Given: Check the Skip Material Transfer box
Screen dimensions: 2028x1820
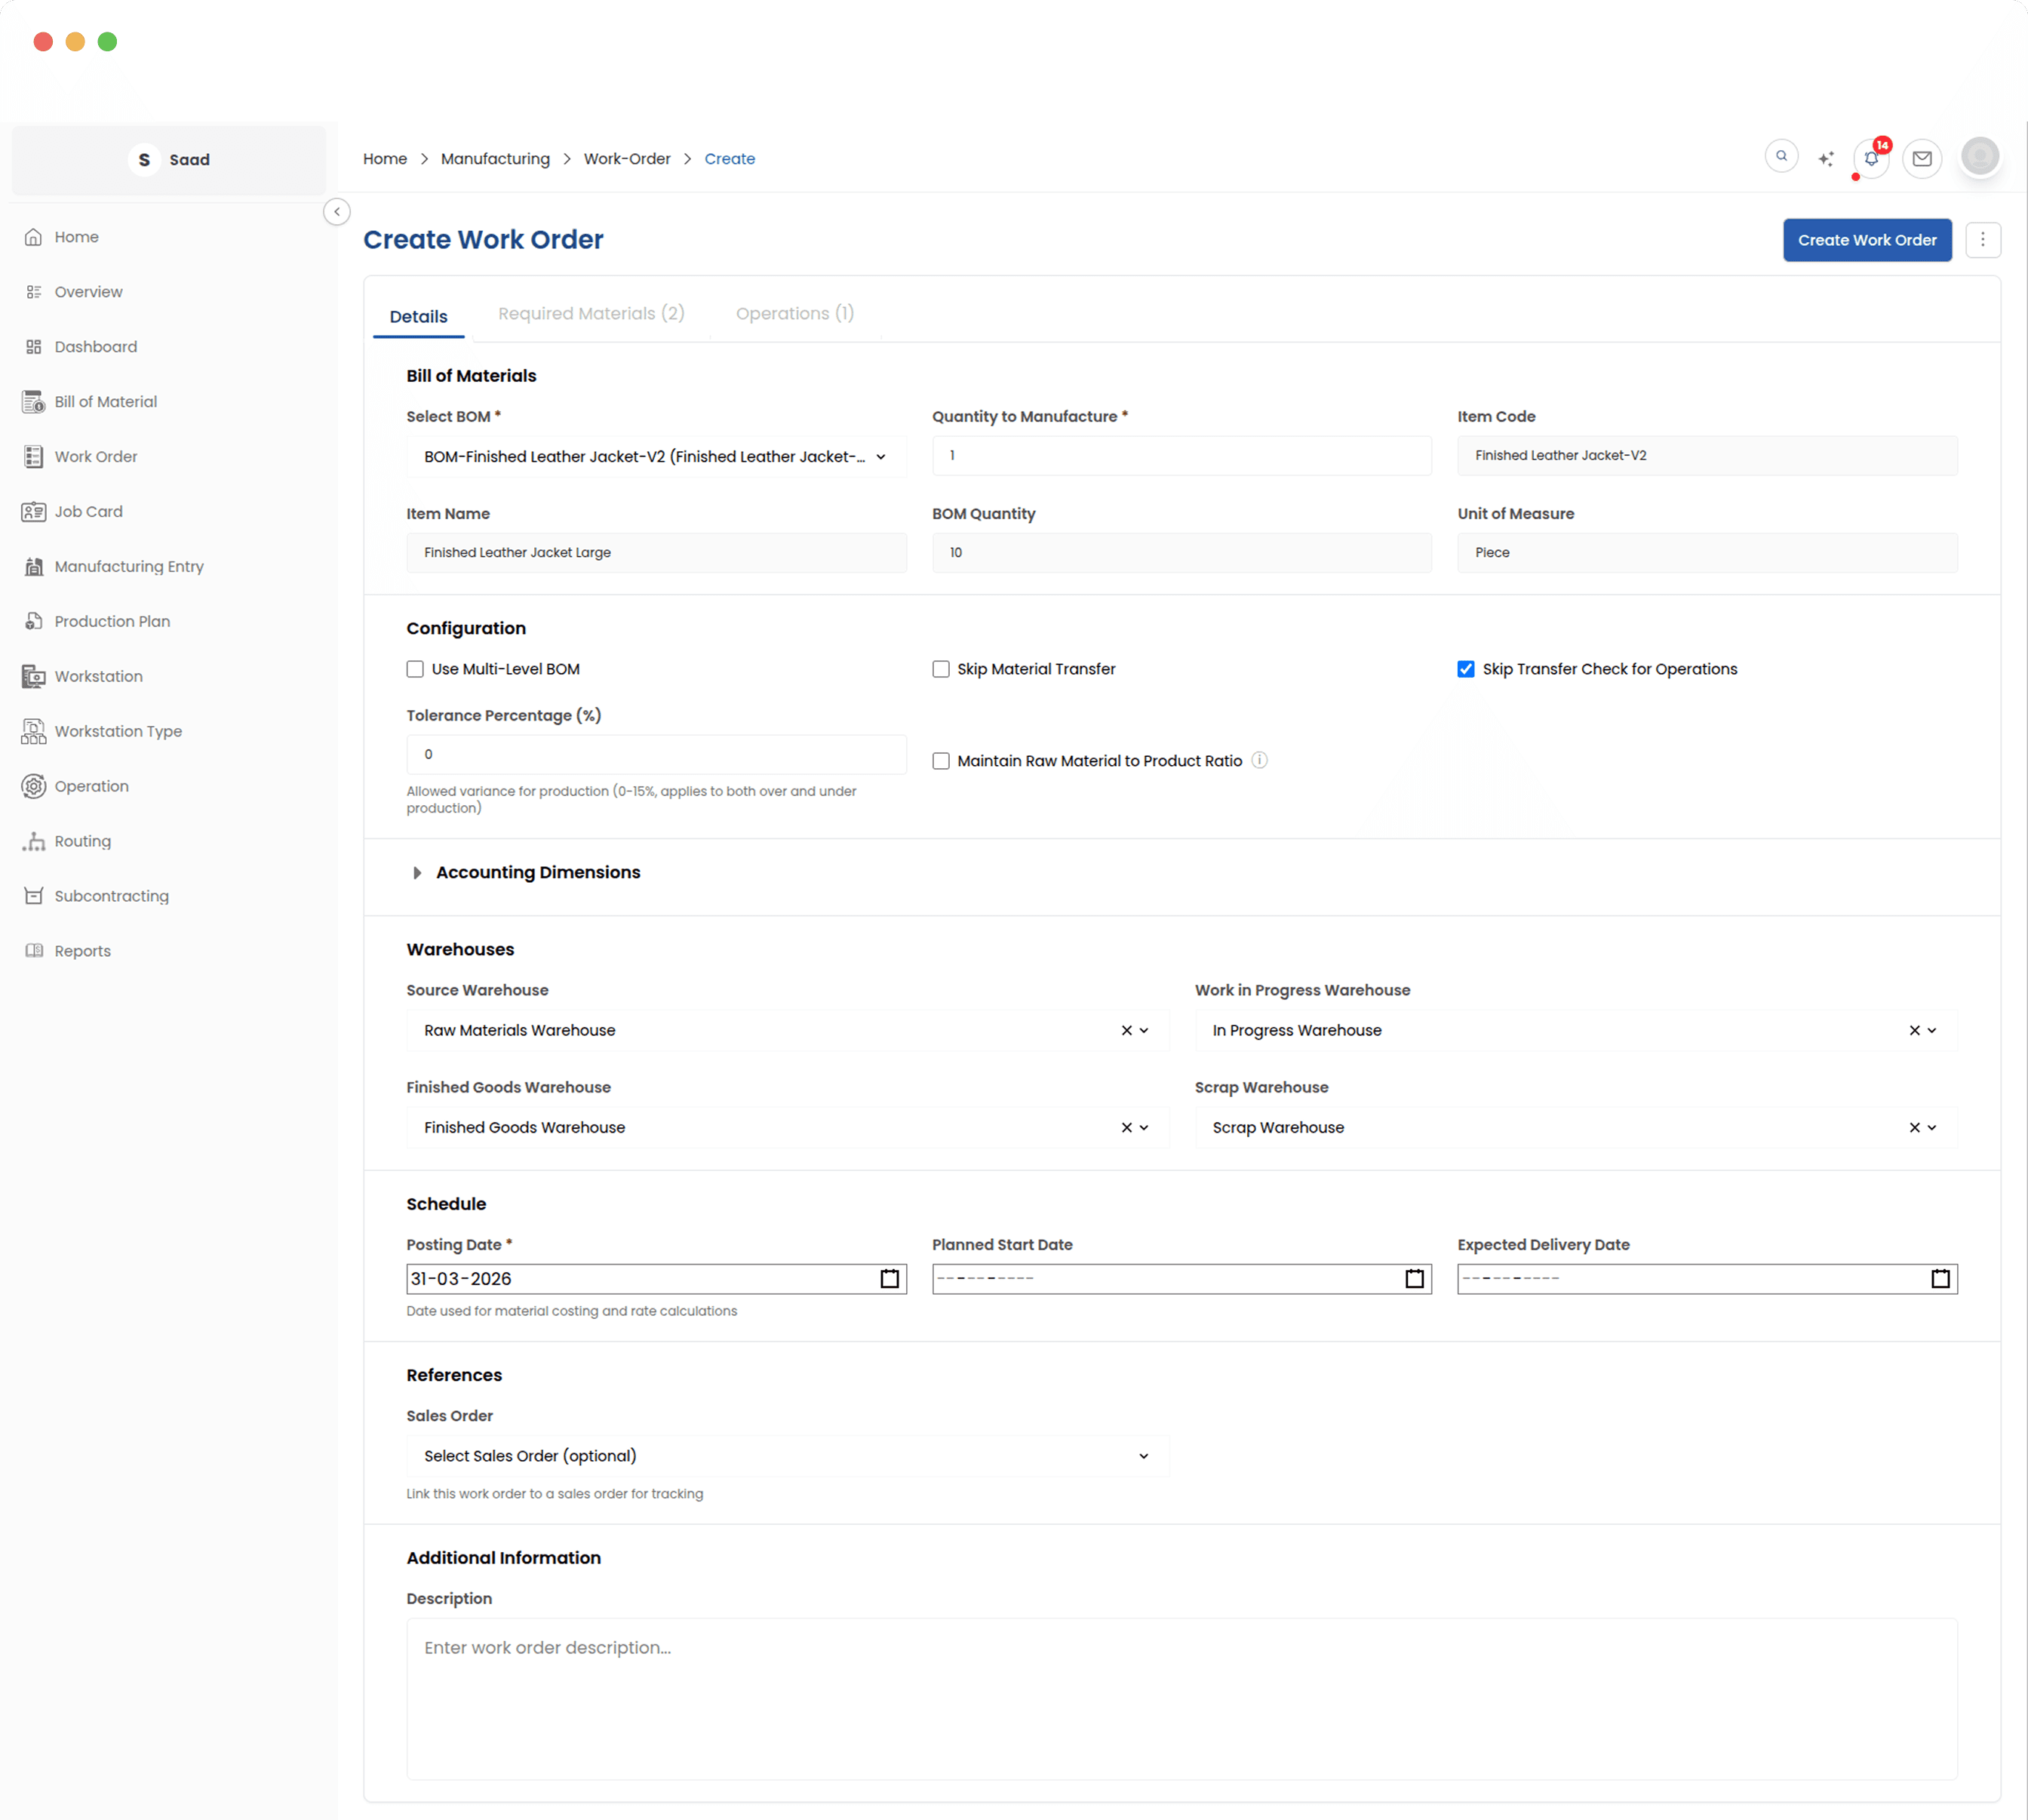Looking at the screenshot, I should 941,670.
